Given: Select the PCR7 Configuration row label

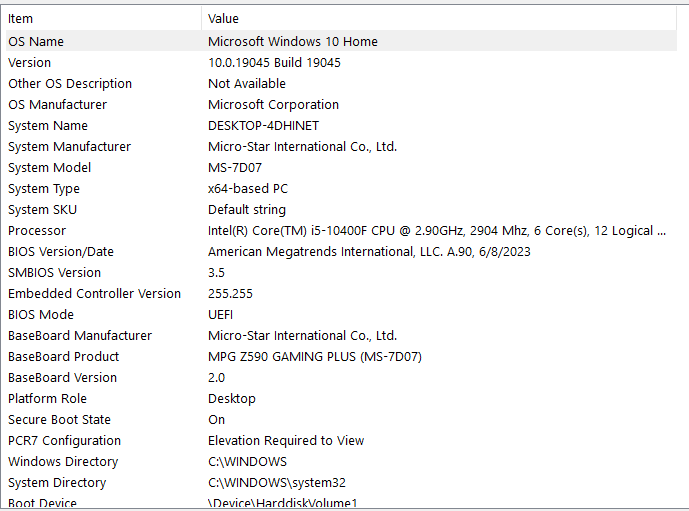Looking at the screenshot, I should tap(65, 441).
